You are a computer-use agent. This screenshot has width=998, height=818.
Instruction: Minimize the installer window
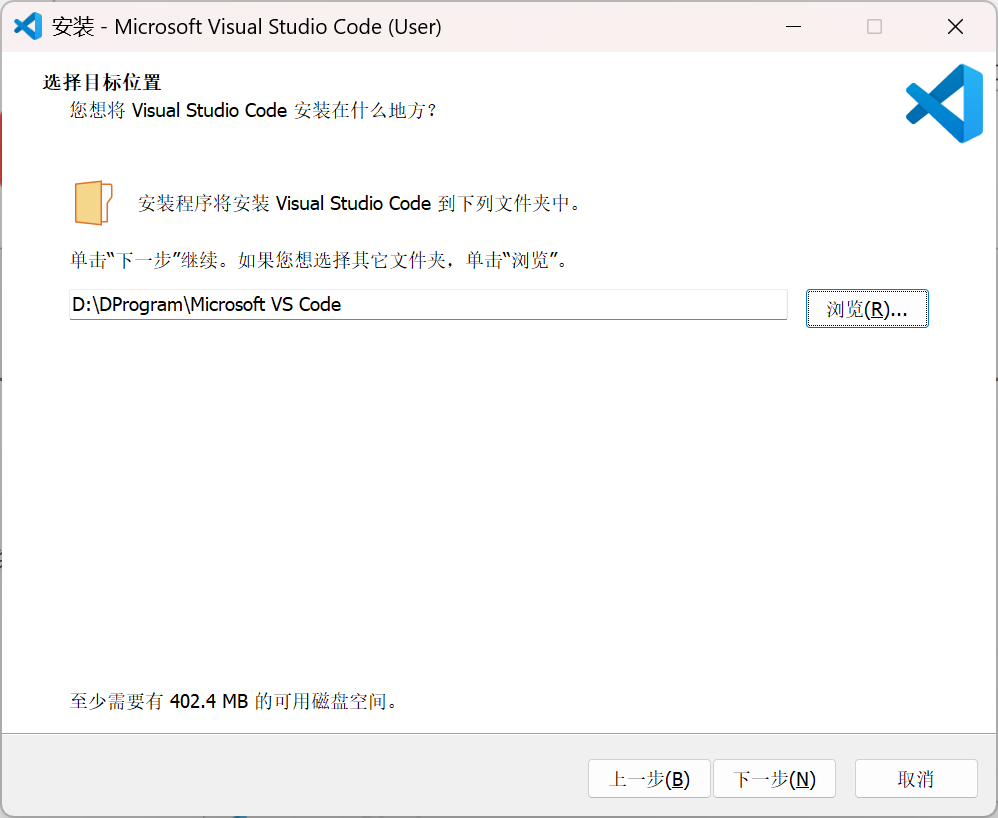coord(793,27)
